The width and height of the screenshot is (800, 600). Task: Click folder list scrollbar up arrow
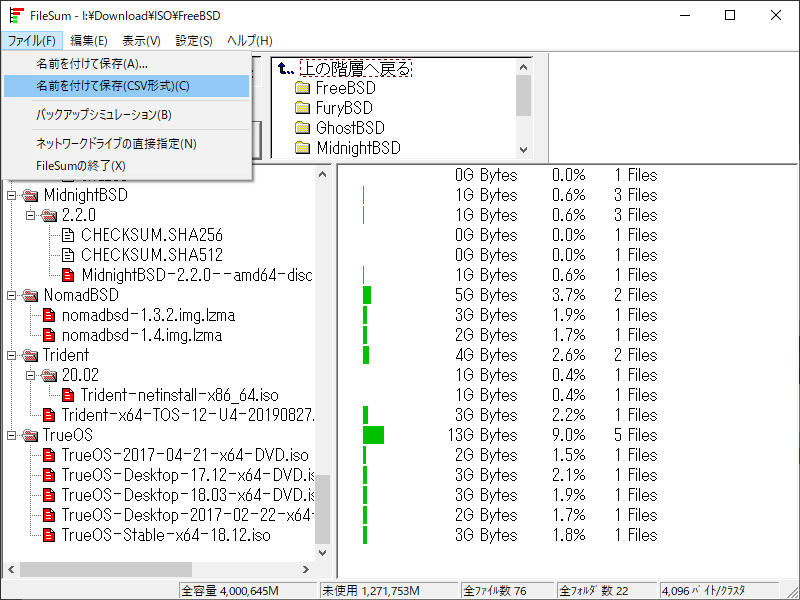[523, 67]
